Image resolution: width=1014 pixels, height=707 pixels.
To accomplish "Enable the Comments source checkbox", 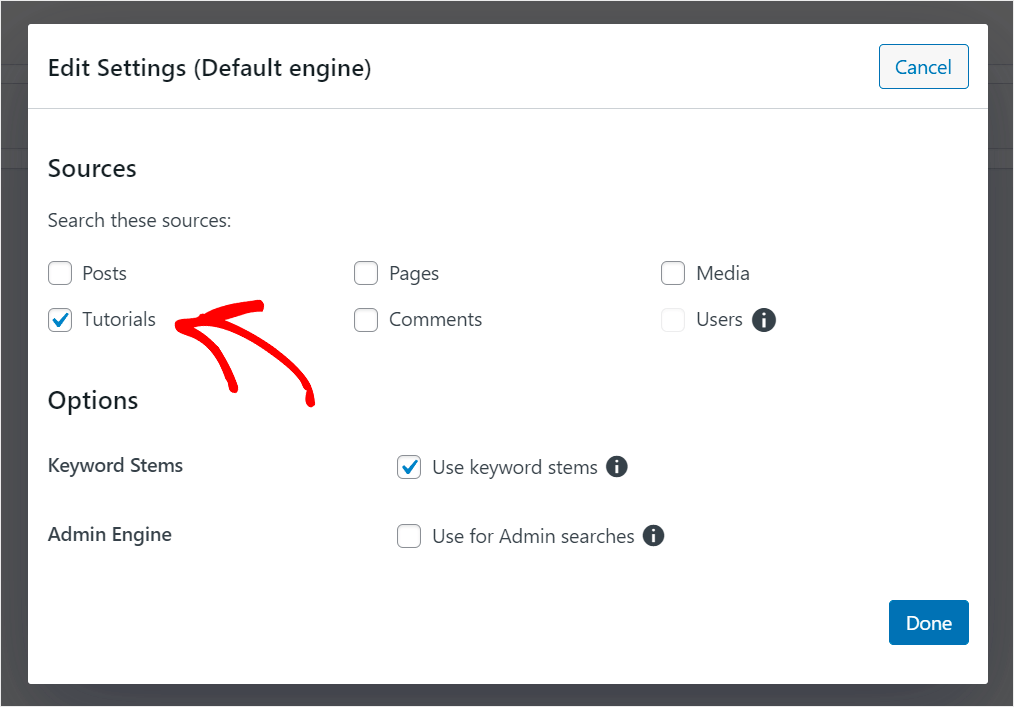I will click(x=366, y=320).
